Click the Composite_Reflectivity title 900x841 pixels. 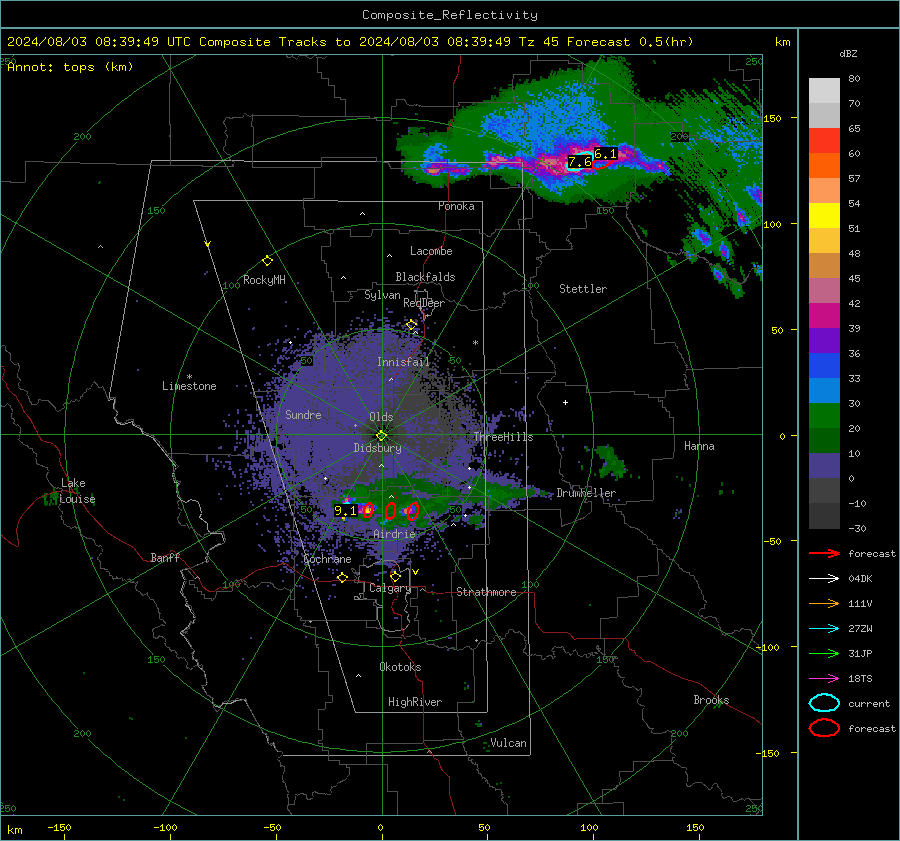450,15
